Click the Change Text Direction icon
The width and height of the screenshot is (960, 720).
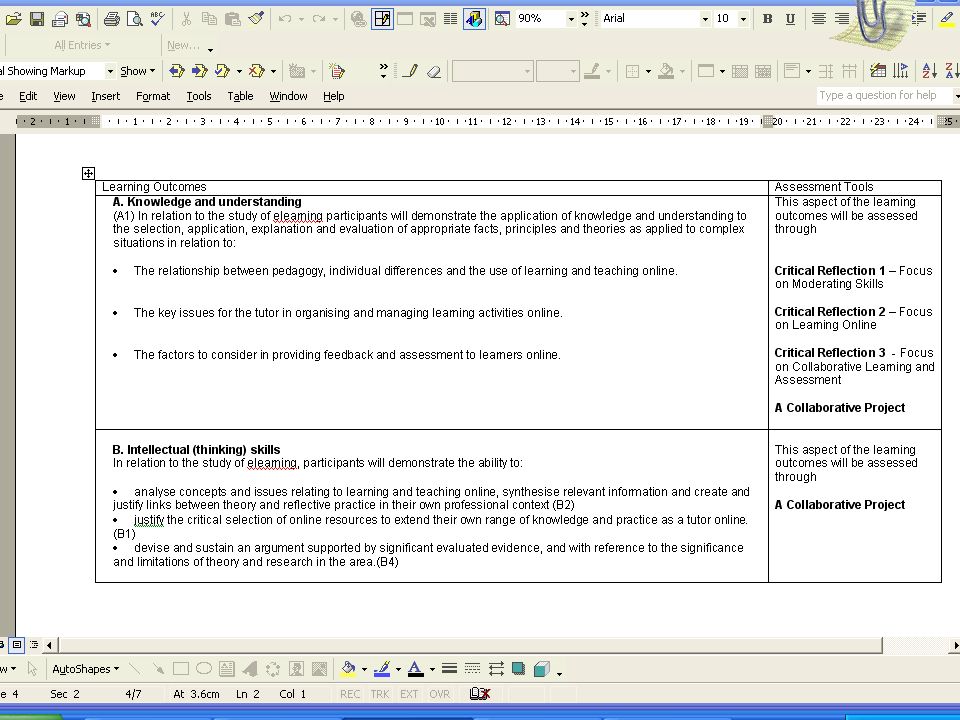coord(901,71)
